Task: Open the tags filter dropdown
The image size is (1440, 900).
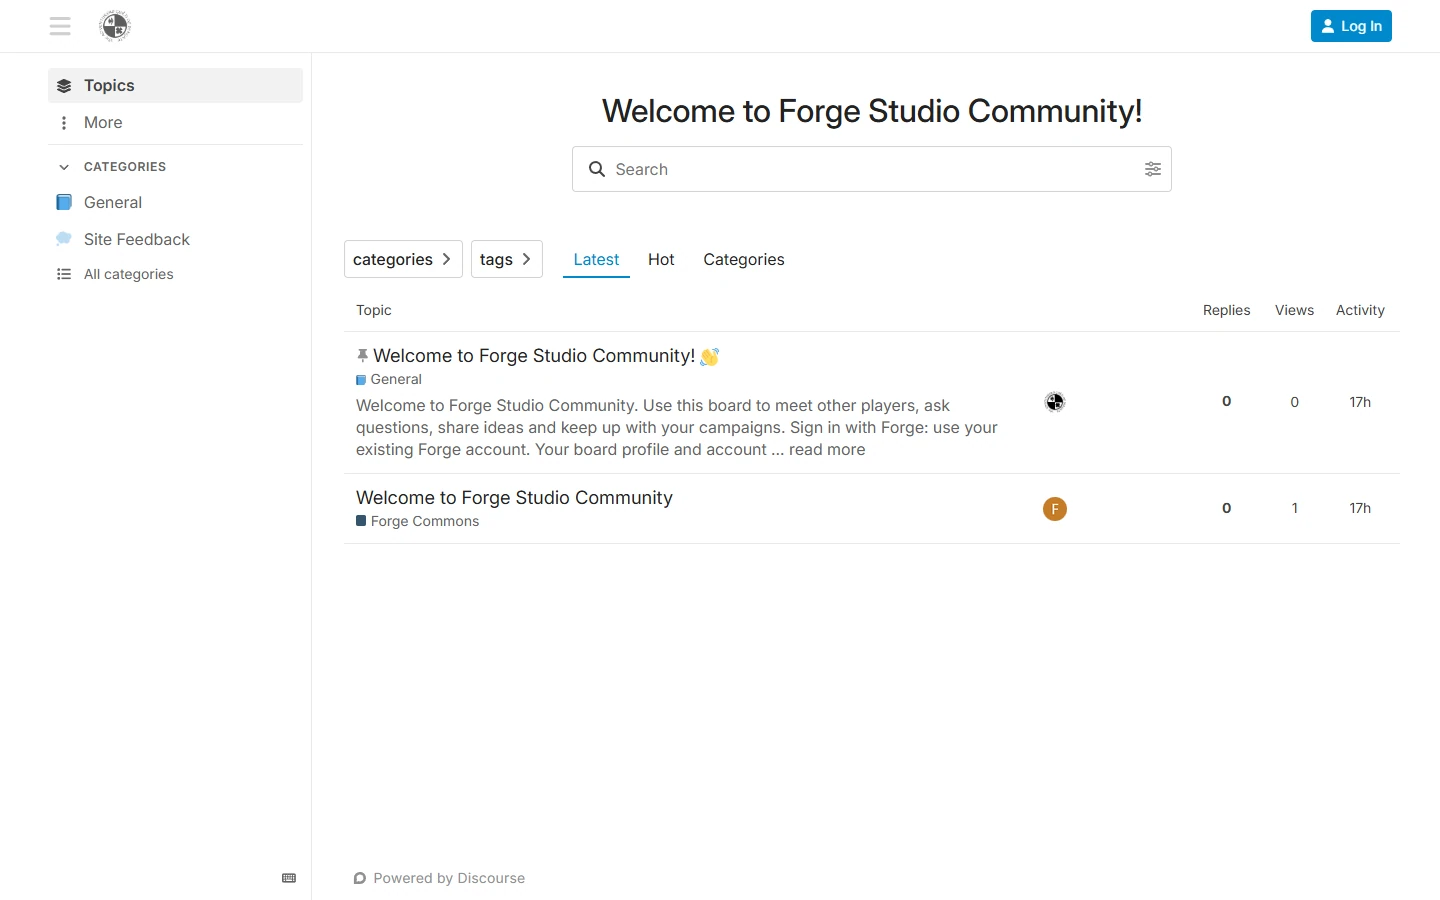Action: [507, 259]
